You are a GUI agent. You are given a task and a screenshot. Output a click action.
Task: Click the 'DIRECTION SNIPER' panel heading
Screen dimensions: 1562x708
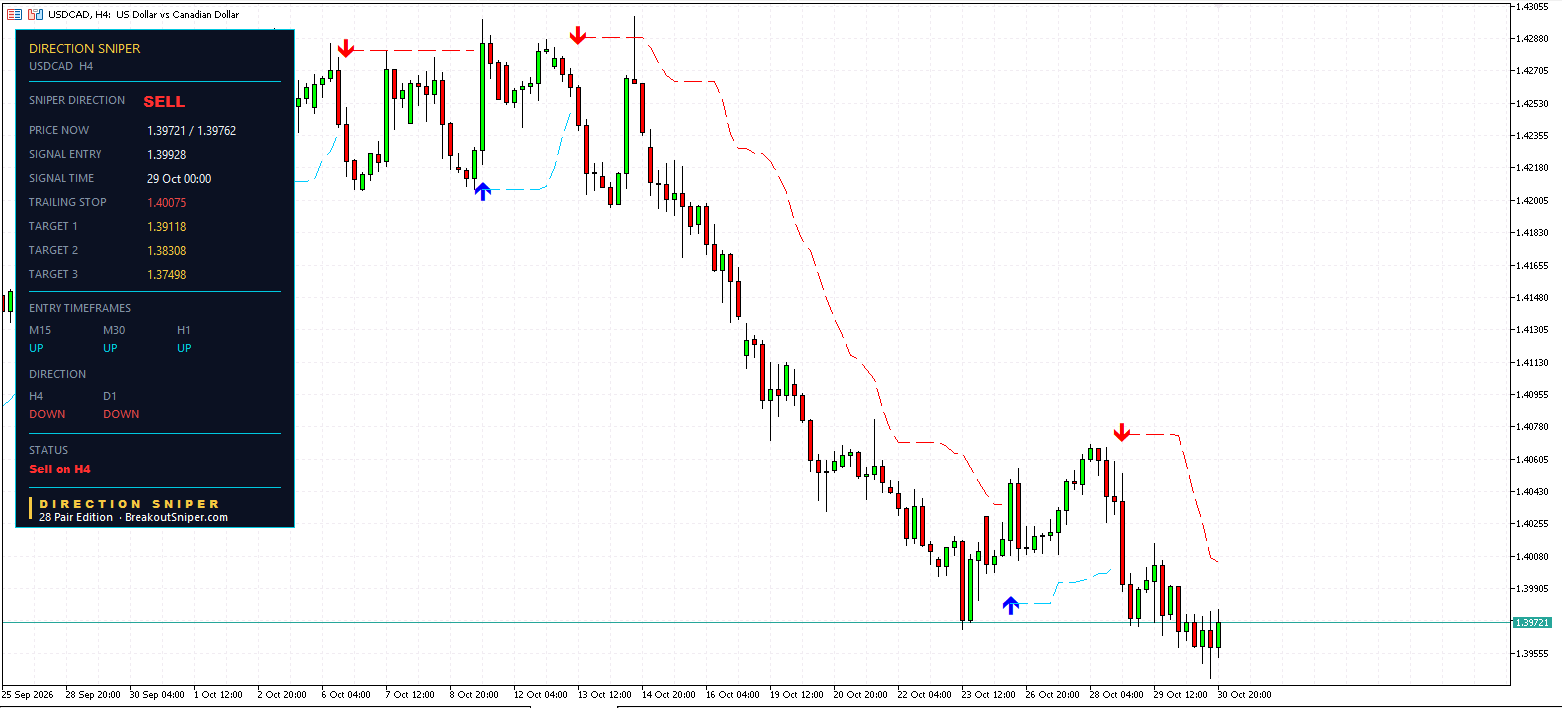(85, 48)
